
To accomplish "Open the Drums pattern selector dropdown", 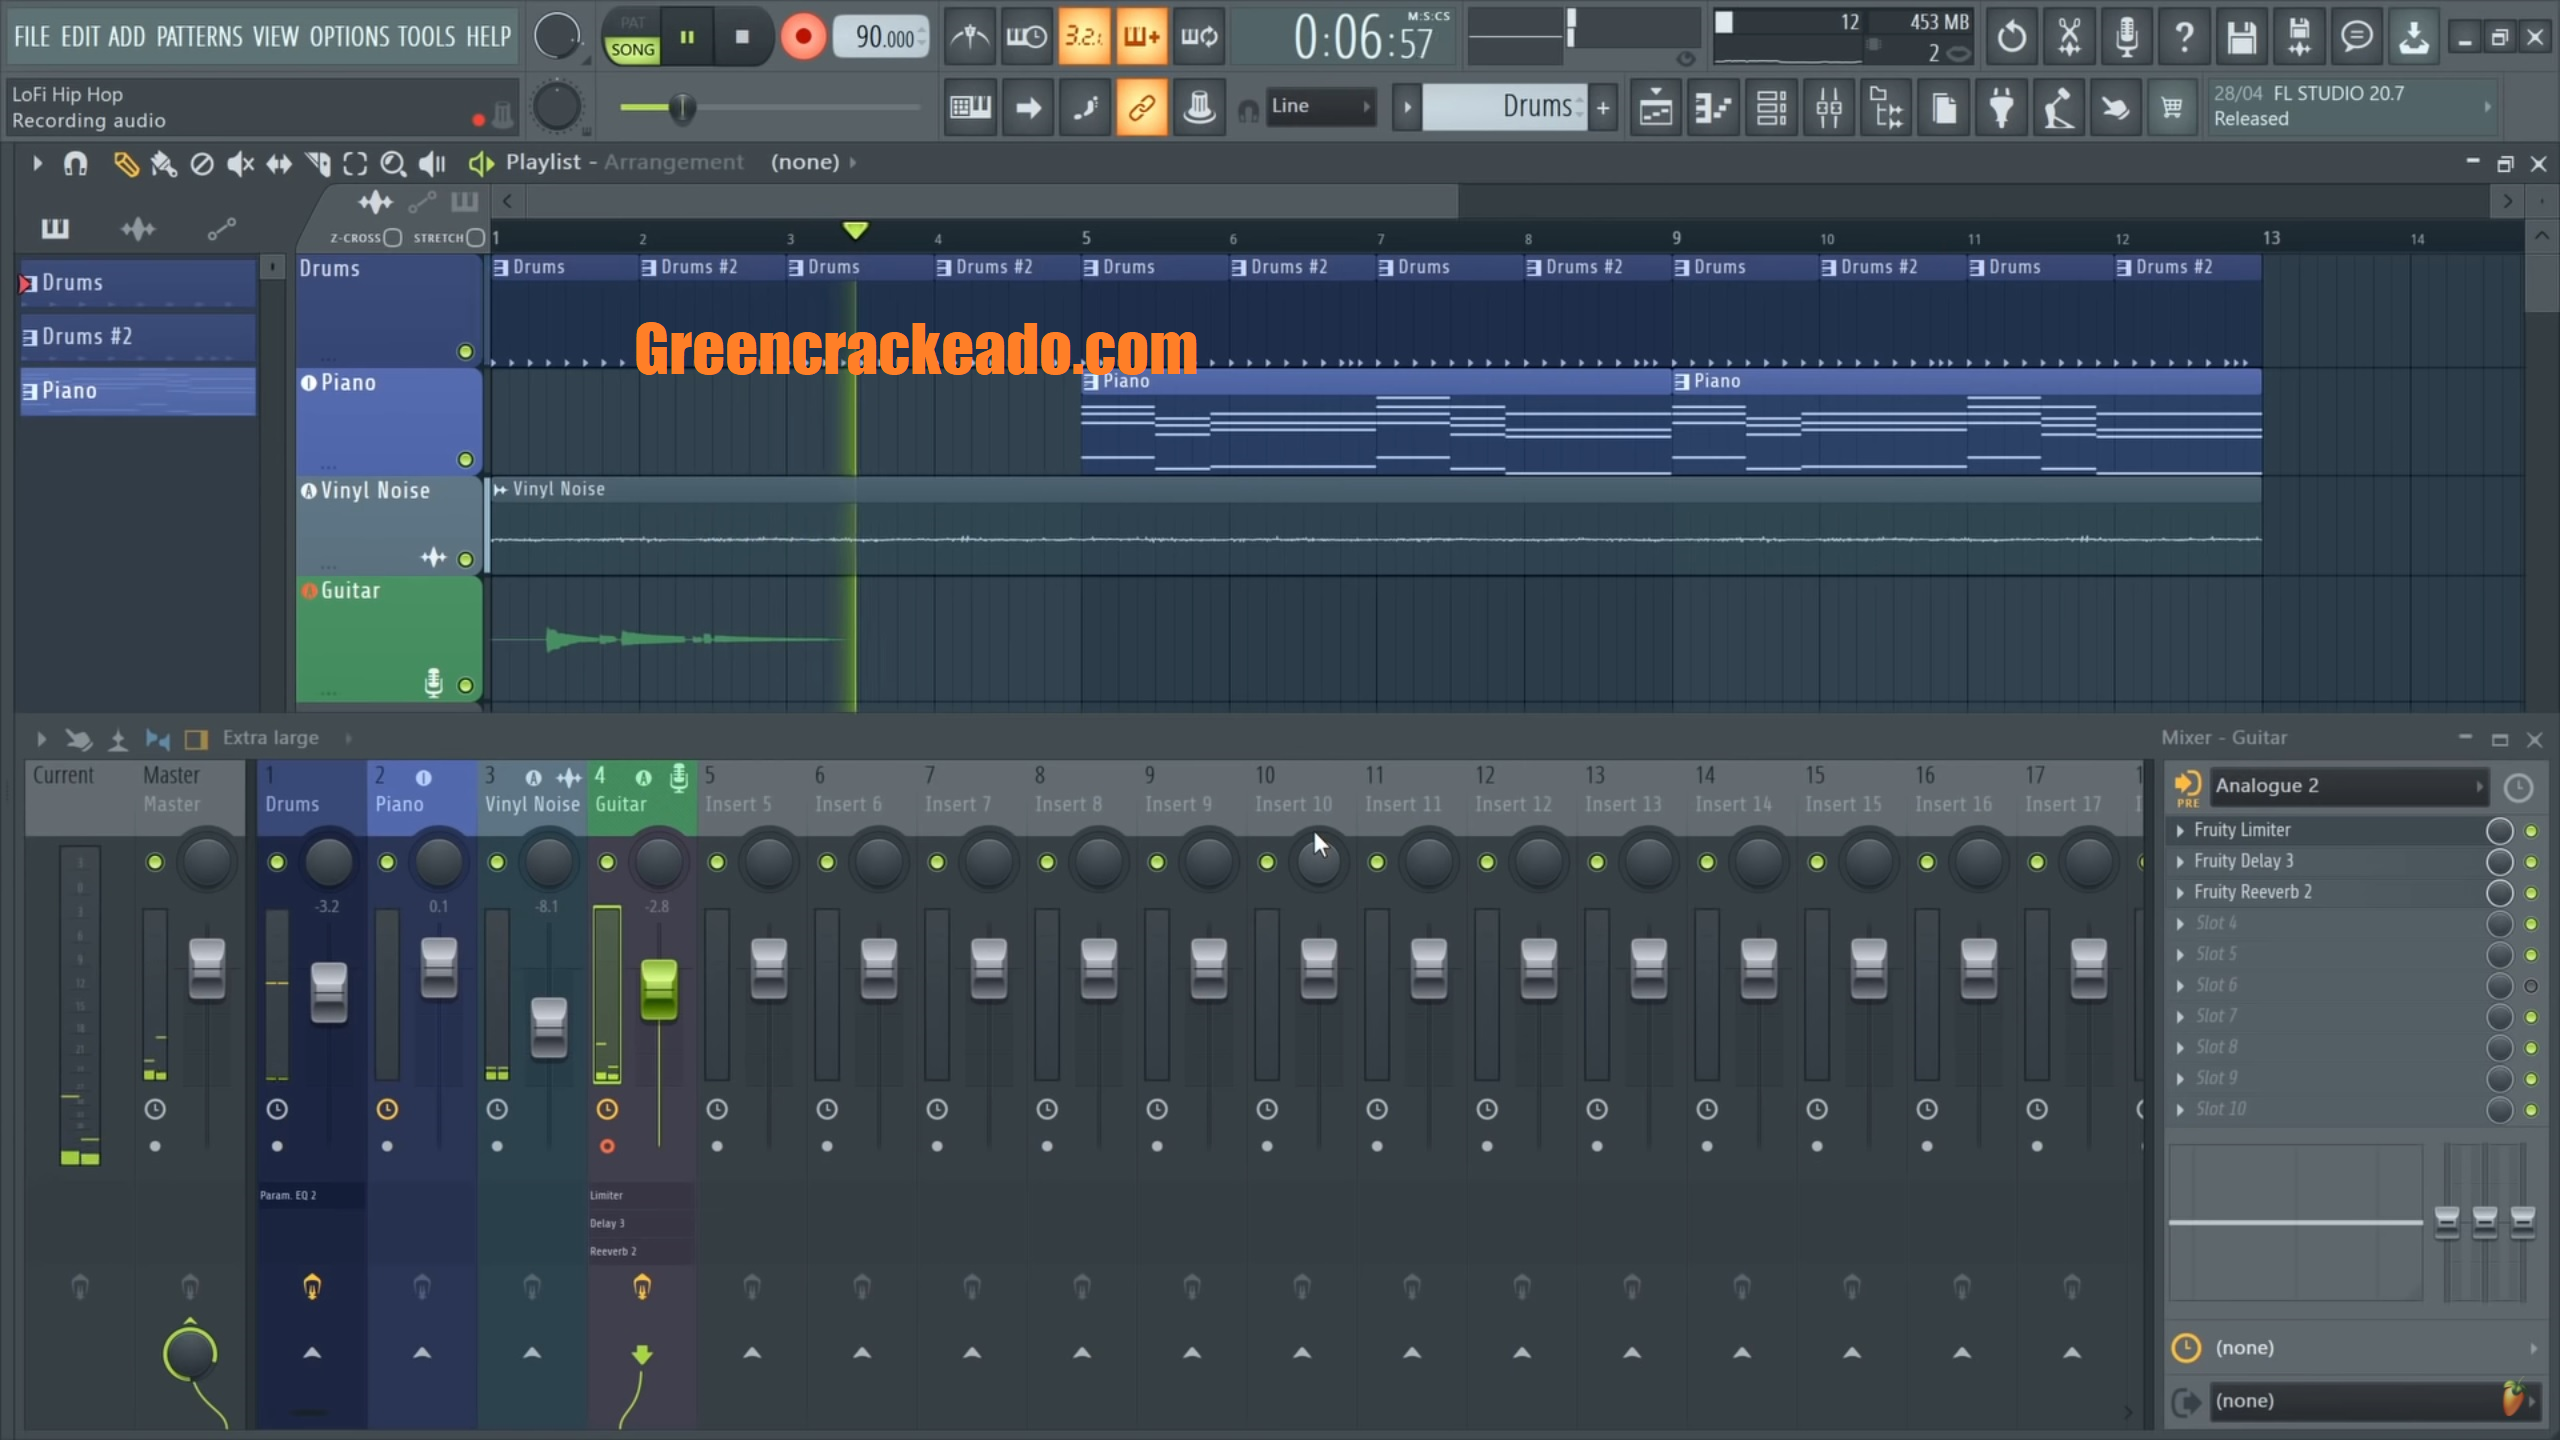I will (1505, 106).
